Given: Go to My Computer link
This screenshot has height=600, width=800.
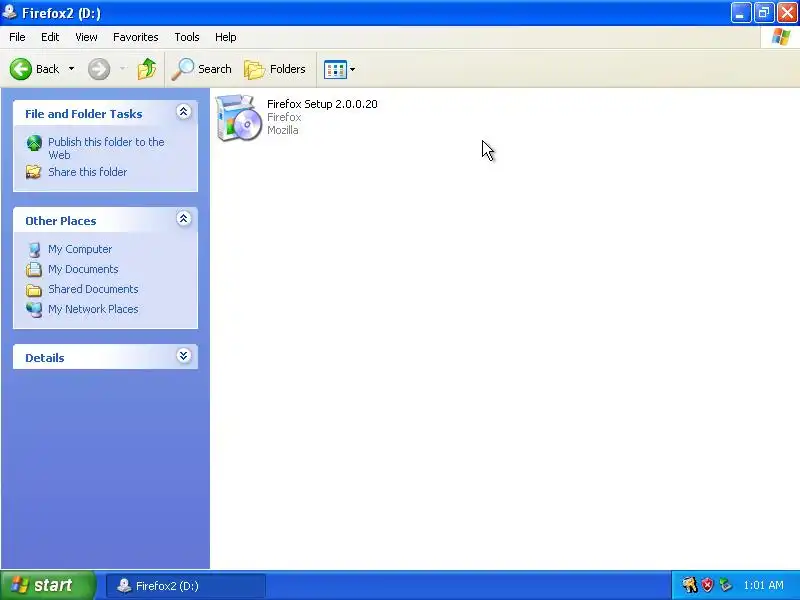Looking at the screenshot, I should pyautogui.click(x=80, y=249).
